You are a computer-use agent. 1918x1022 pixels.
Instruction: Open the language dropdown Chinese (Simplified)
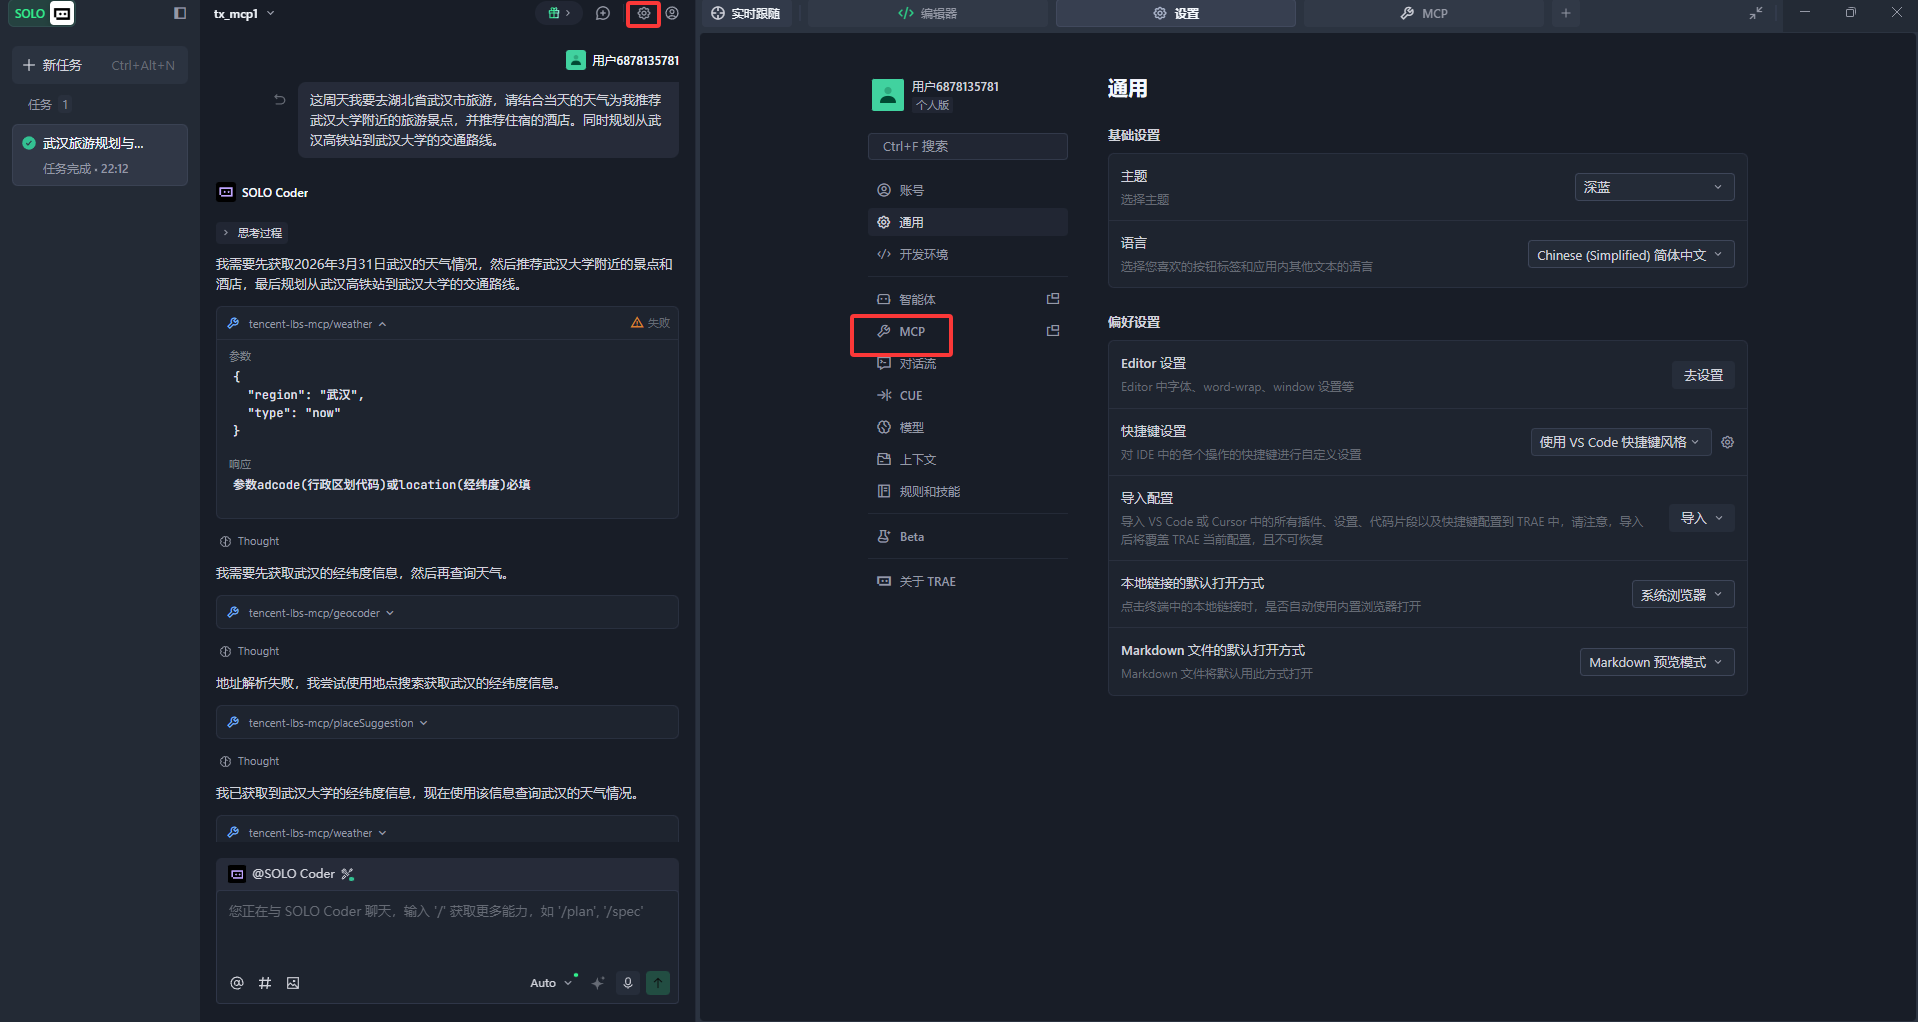1630,255
